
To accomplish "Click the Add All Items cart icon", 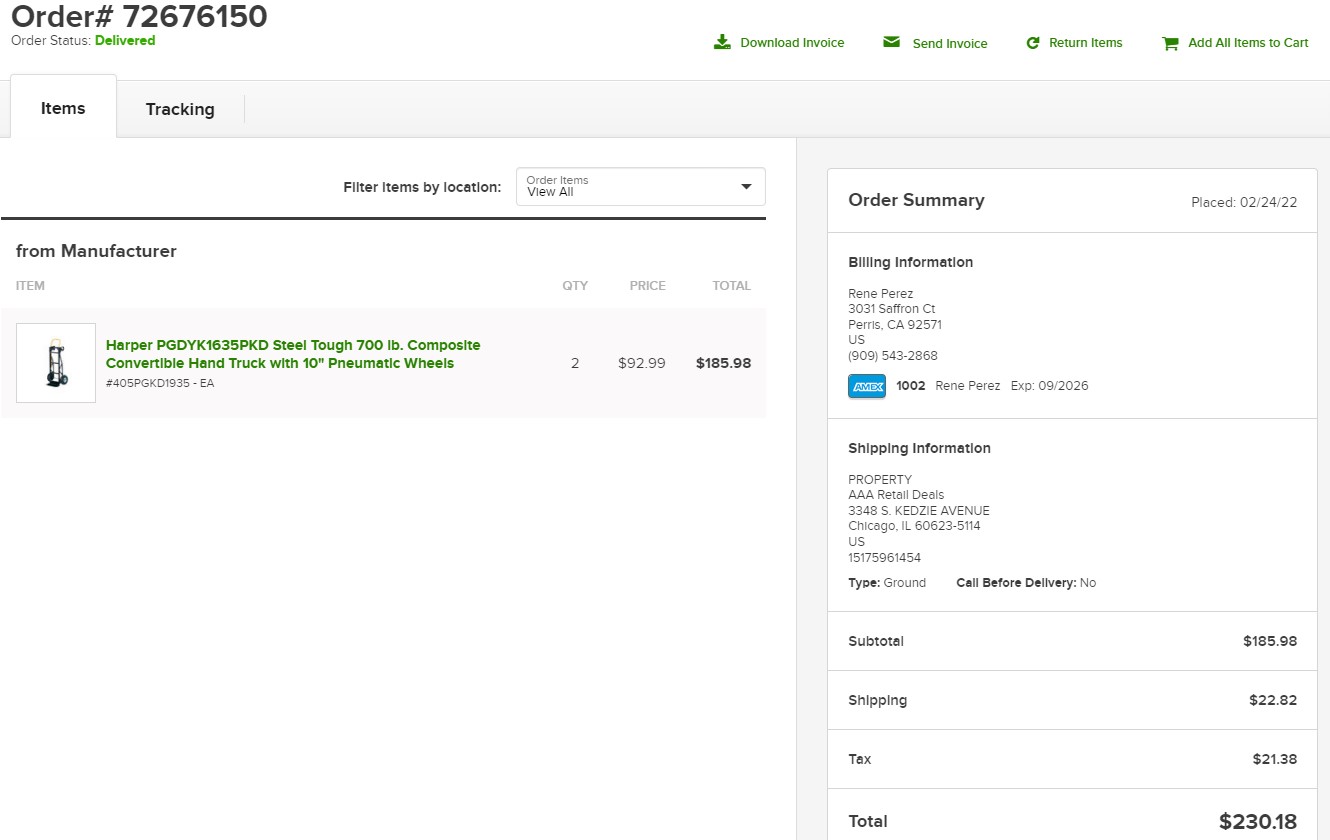I will 1170,43.
